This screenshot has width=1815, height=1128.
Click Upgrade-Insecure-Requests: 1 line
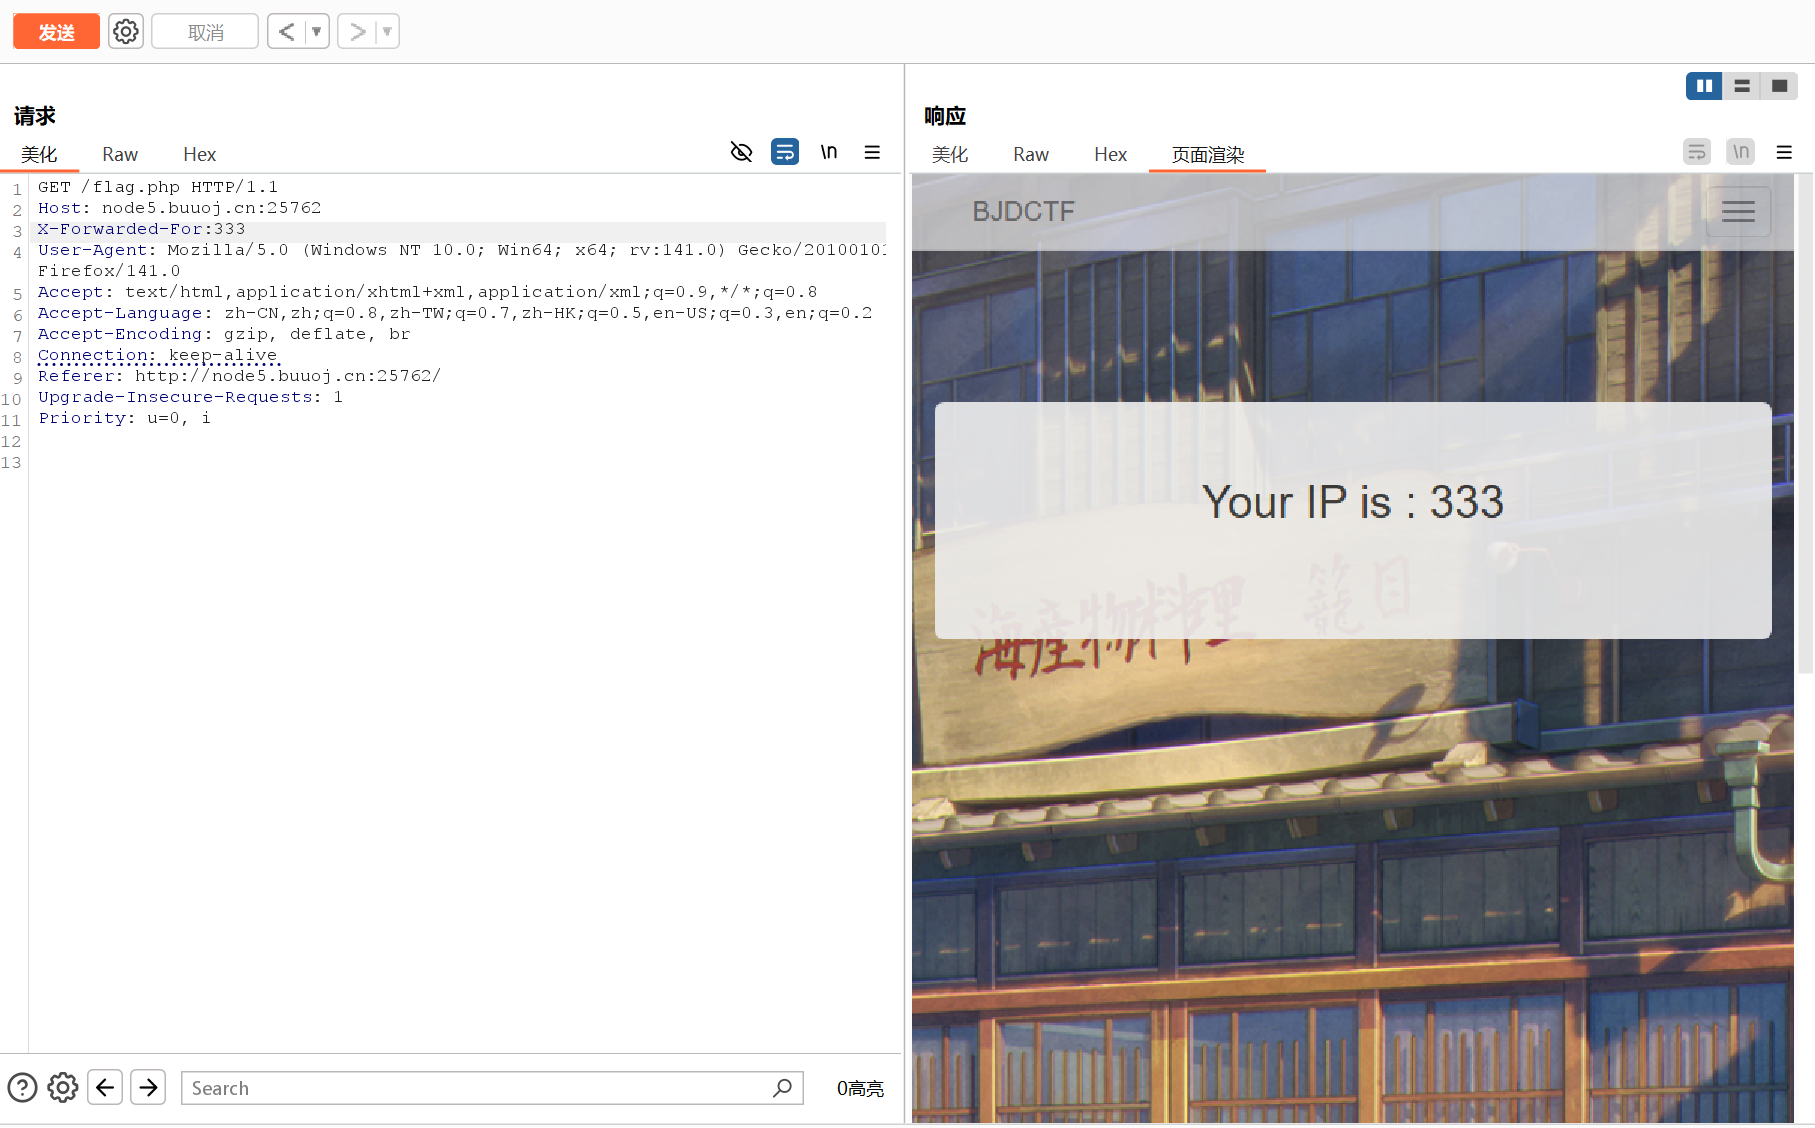[x=190, y=397]
